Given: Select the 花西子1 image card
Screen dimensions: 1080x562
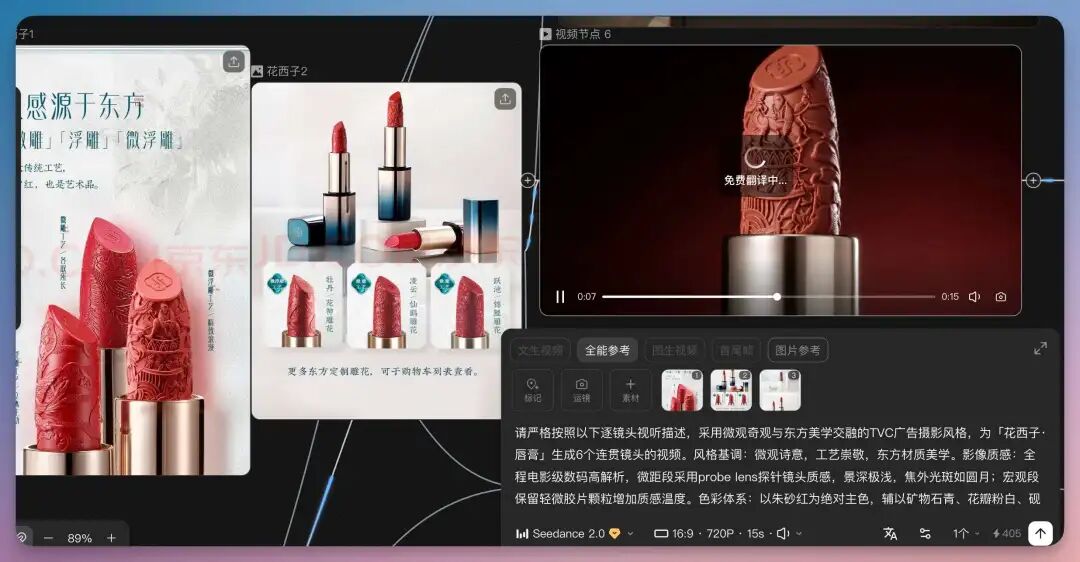Looking at the screenshot, I should pos(132,260).
